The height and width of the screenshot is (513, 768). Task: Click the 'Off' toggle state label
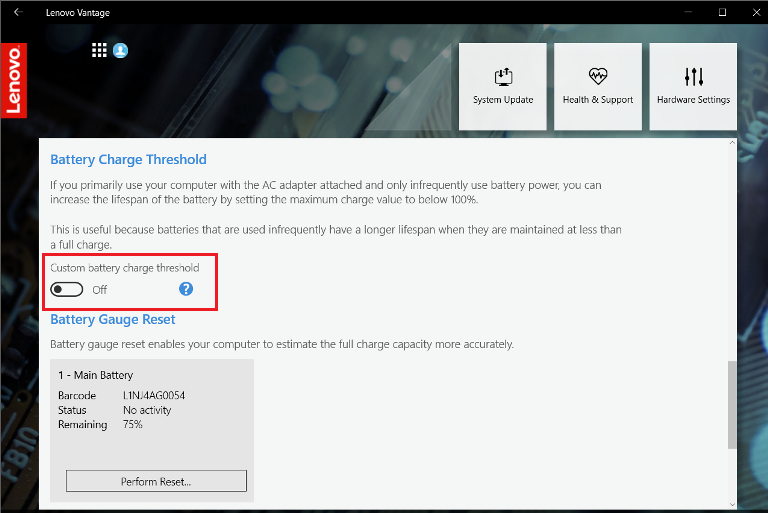(x=99, y=290)
